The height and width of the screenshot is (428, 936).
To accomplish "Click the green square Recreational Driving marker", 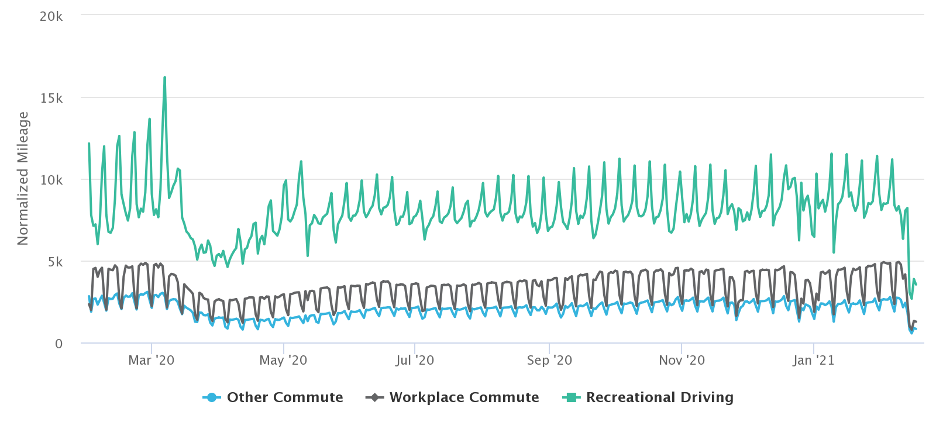I will coord(571,398).
